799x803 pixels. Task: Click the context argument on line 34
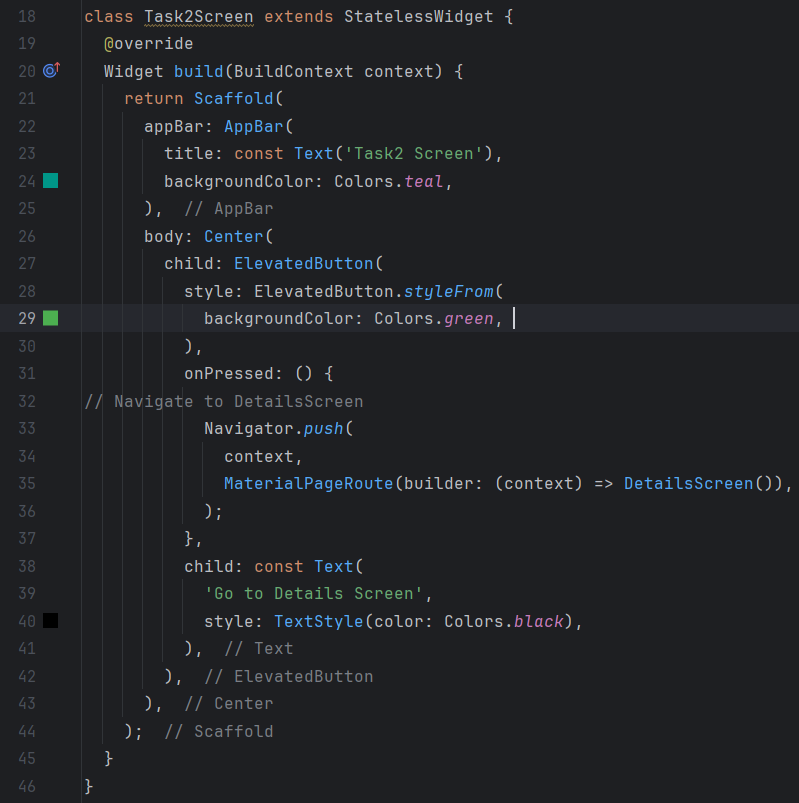click(x=259, y=456)
